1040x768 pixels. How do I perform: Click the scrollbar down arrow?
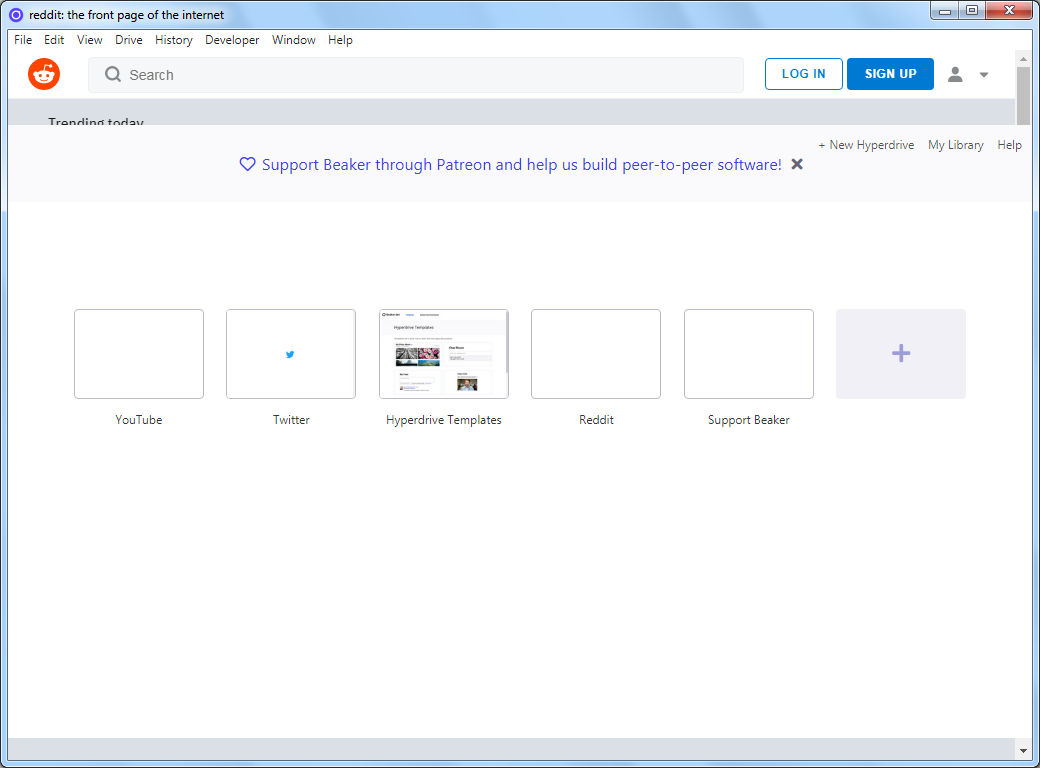pos(1023,751)
